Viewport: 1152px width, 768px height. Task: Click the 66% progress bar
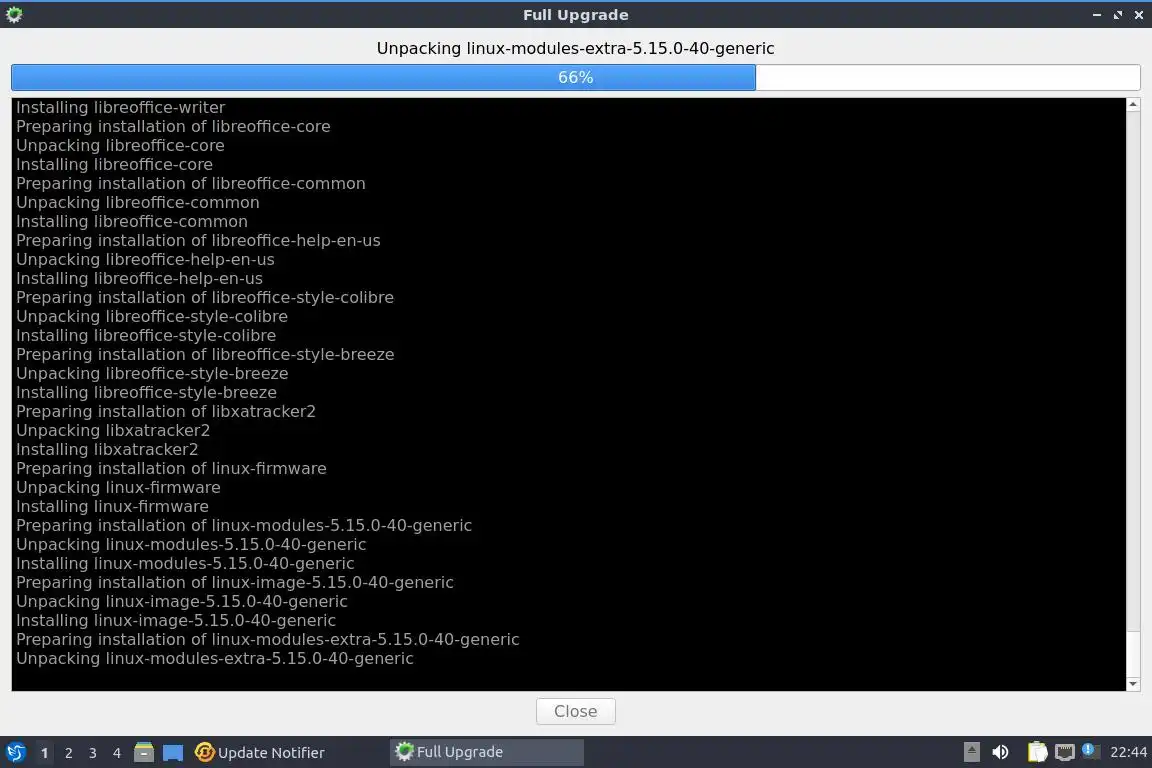[x=575, y=77]
